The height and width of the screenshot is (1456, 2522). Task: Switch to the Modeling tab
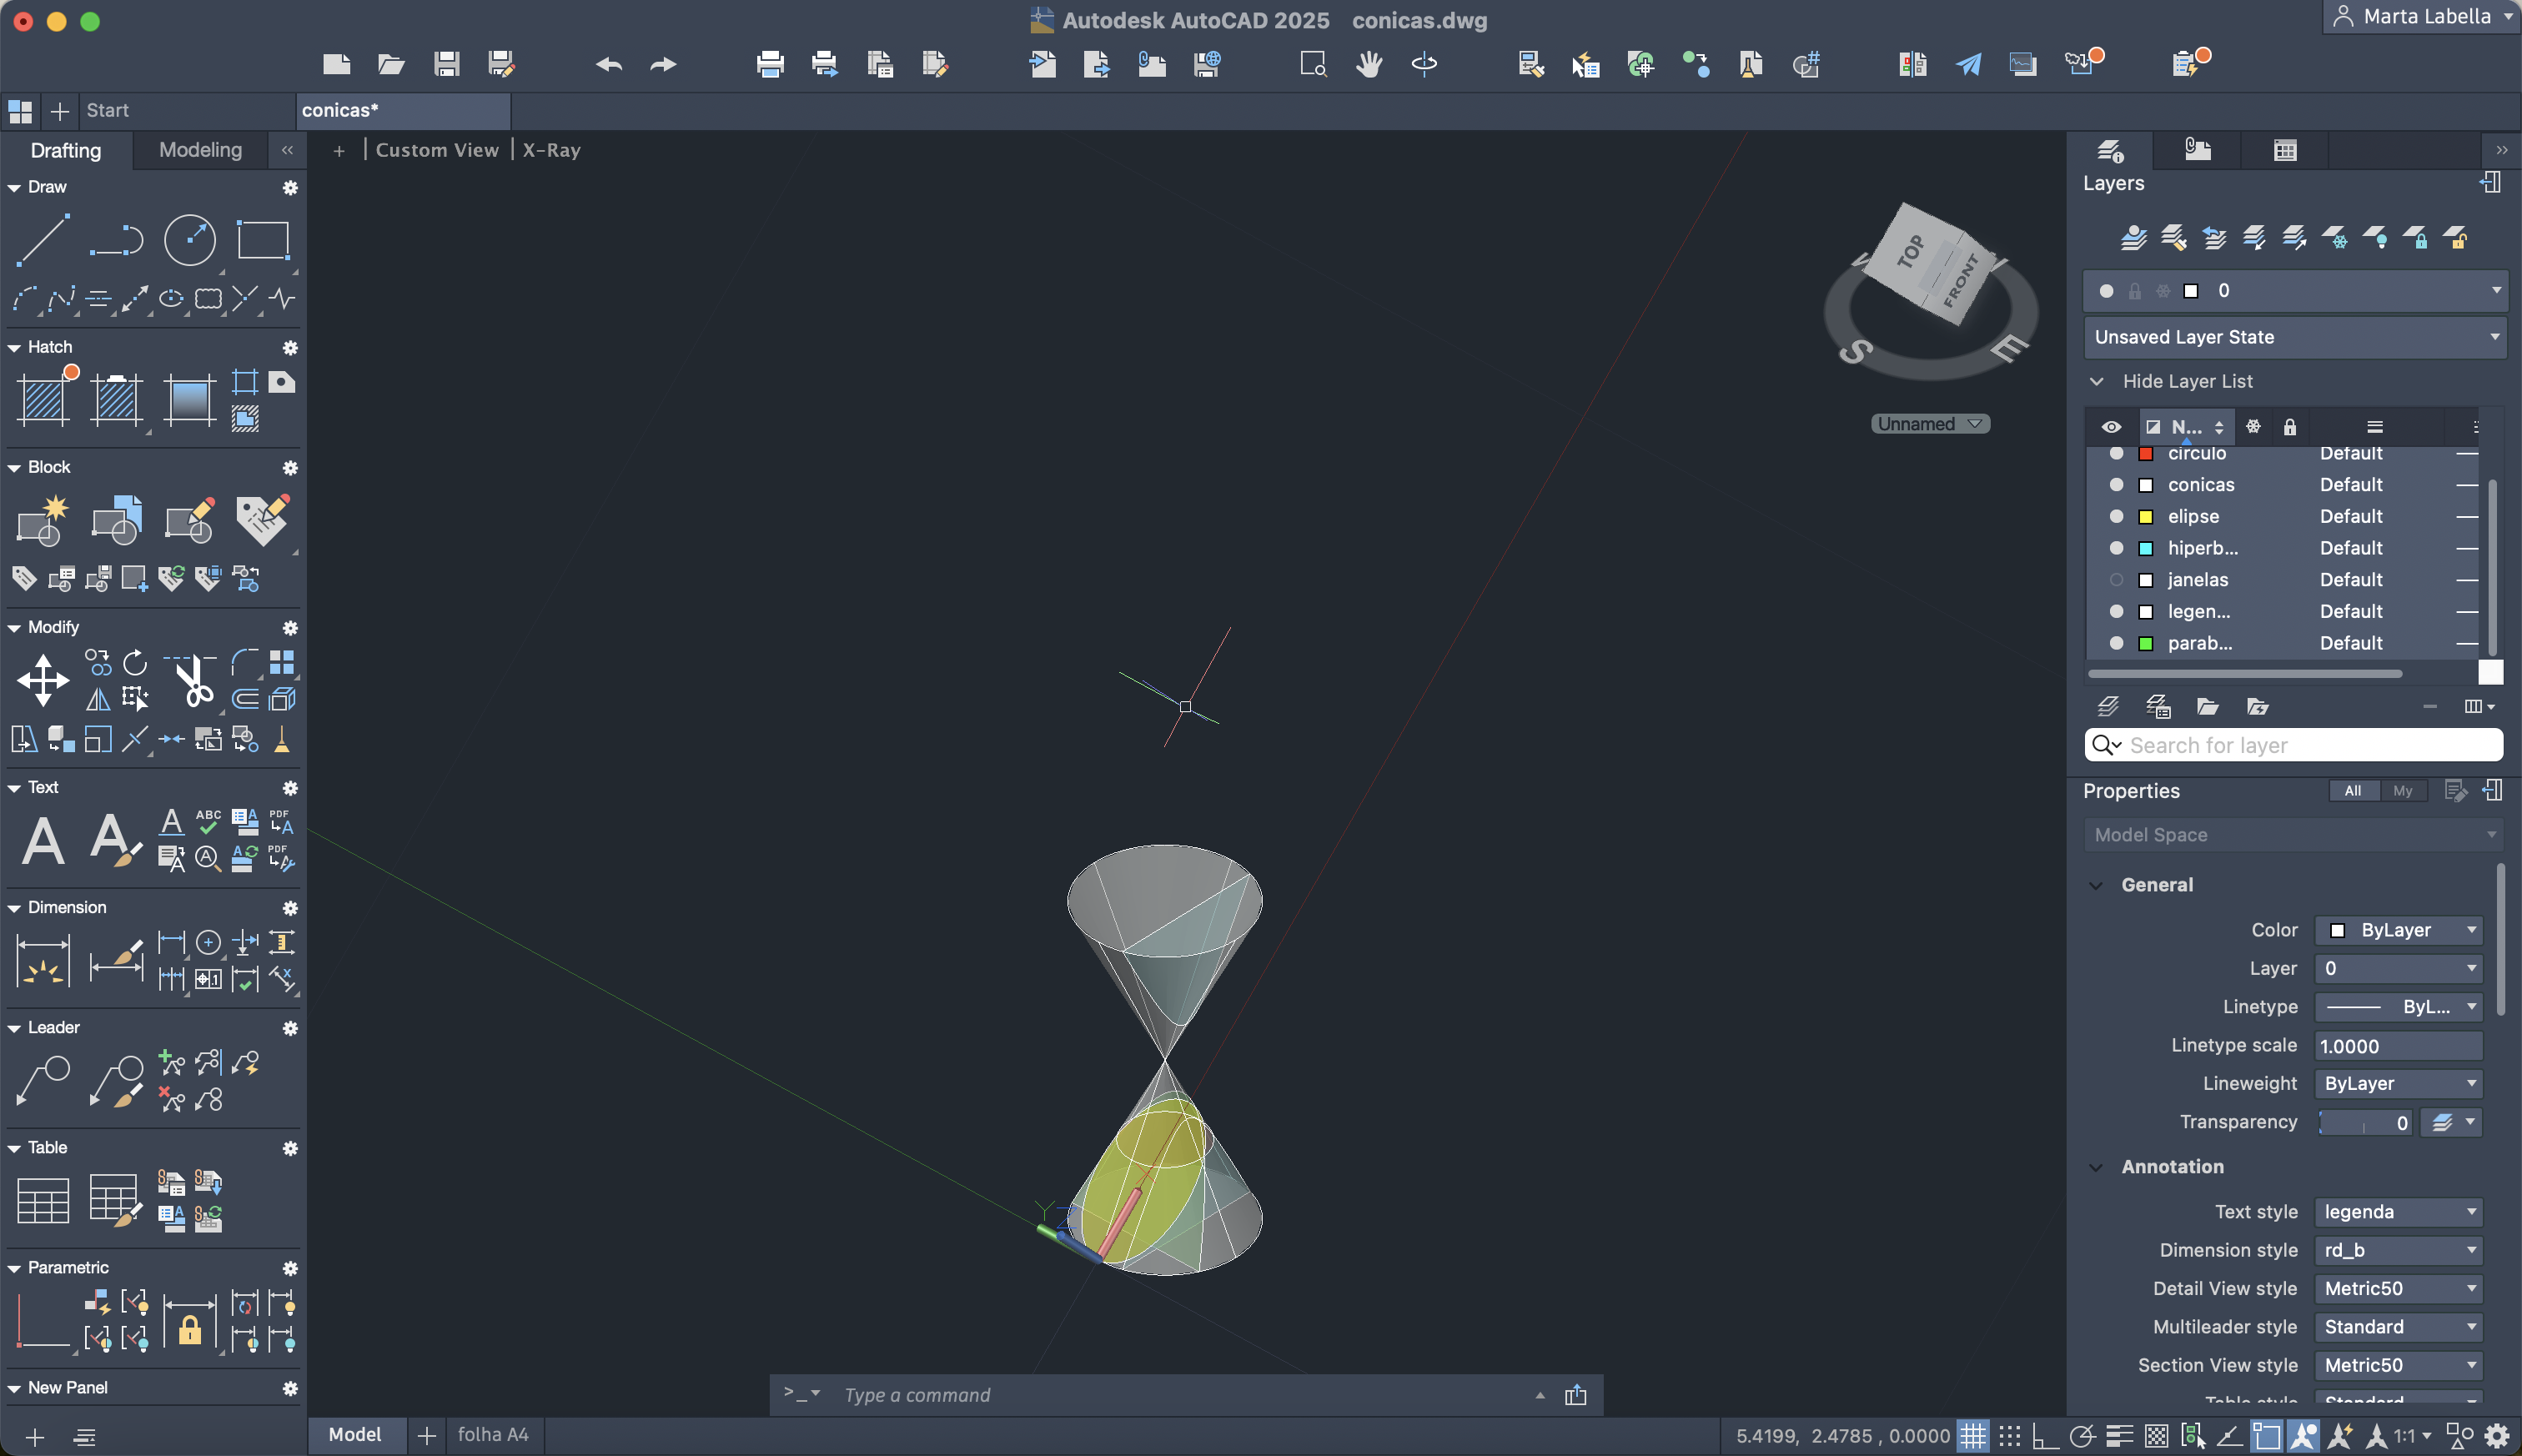pos(200,150)
